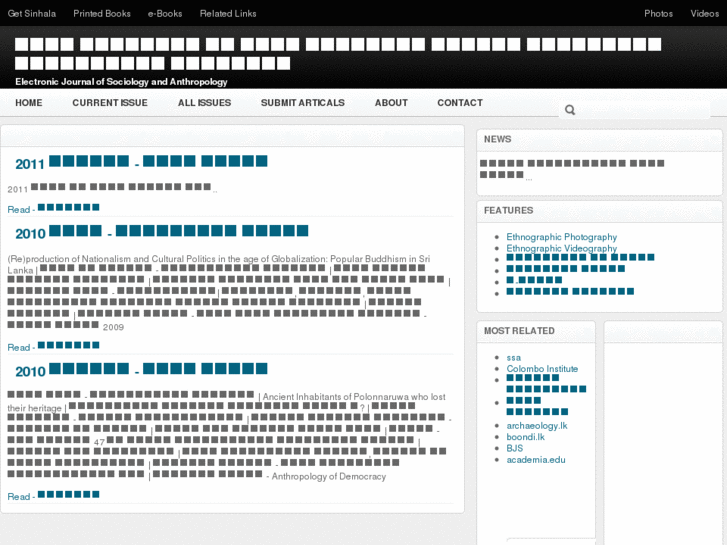Screen dimensions: 727x545
Task: Open the Ethnographic Photography feature
Action: 561,237
